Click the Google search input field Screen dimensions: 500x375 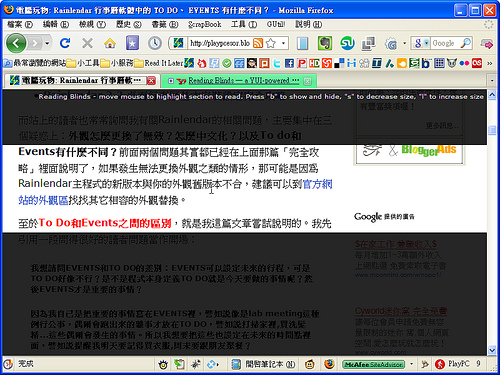(445, 43)
